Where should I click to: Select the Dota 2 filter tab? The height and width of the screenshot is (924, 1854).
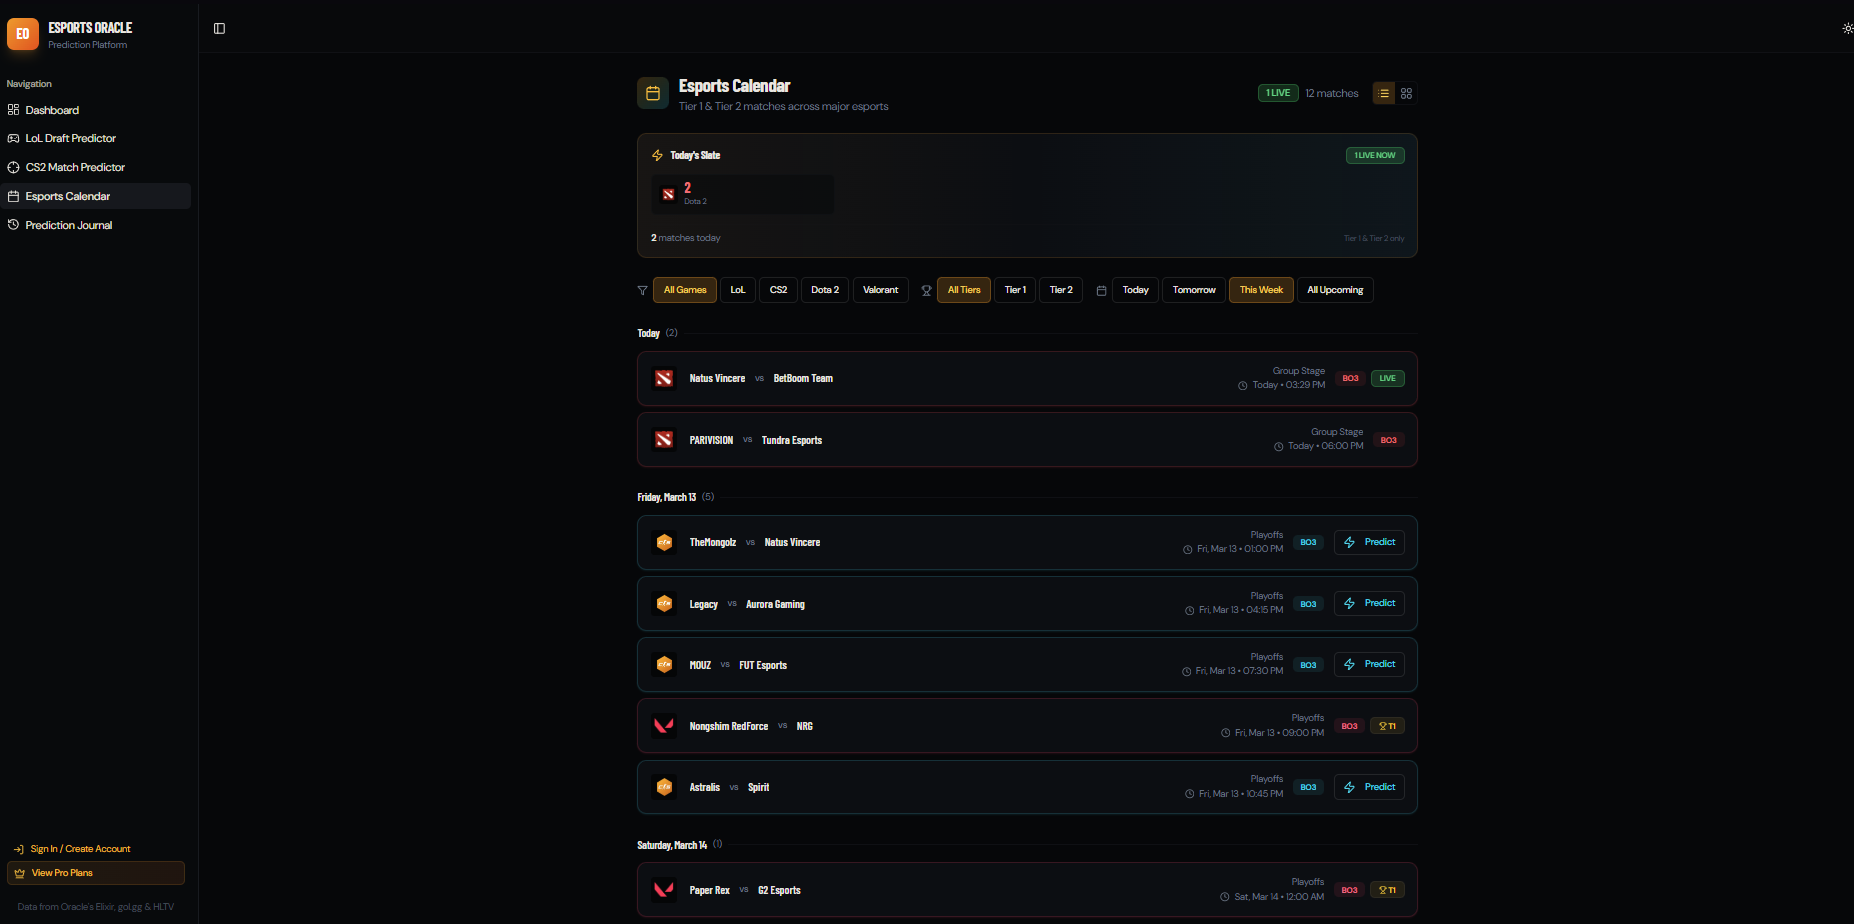[x=824, y=290]
